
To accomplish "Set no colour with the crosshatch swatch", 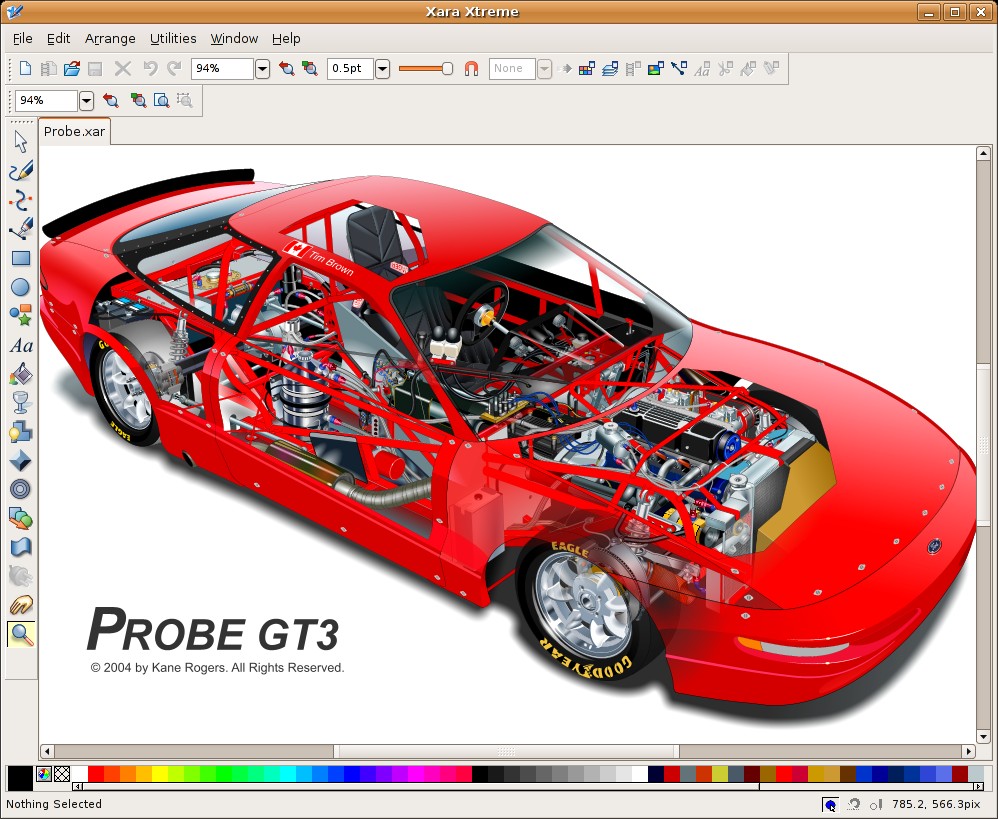I will [x=62, y=774].
